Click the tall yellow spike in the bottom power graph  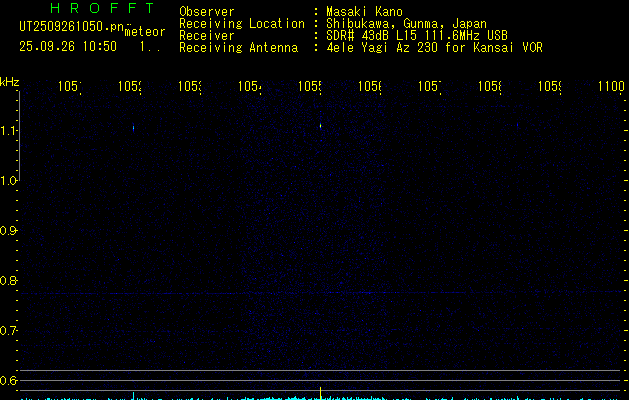[x=321, y=393]
